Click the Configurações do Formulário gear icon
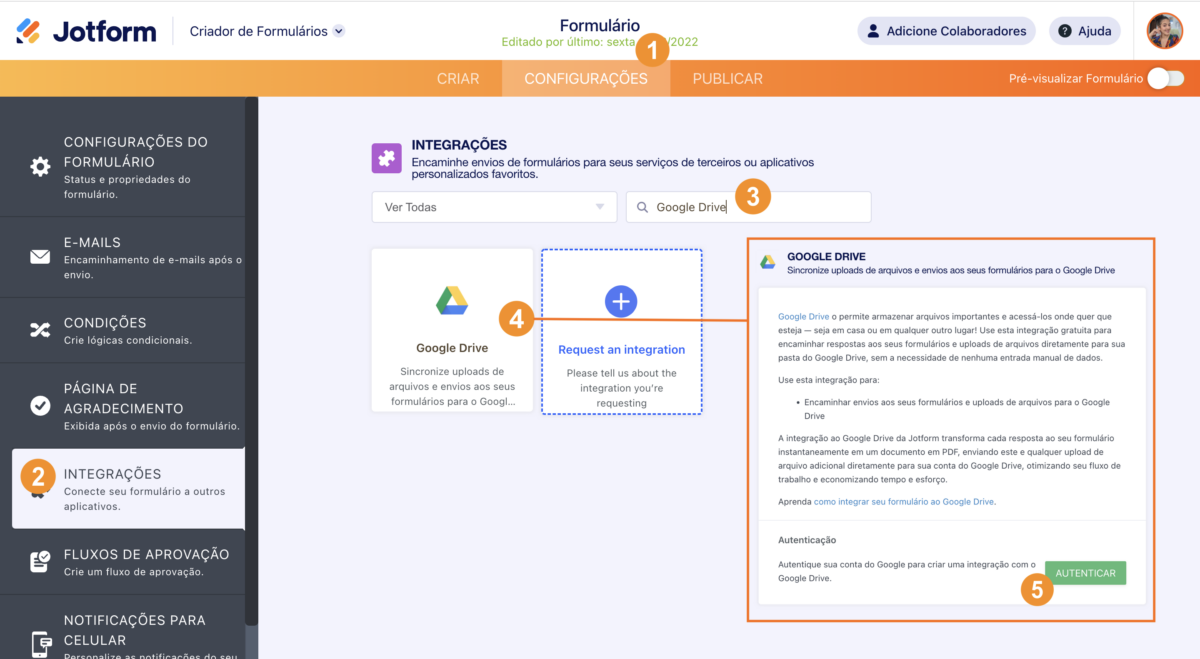This screenshot has width=1200, height=659. (40, 167)
